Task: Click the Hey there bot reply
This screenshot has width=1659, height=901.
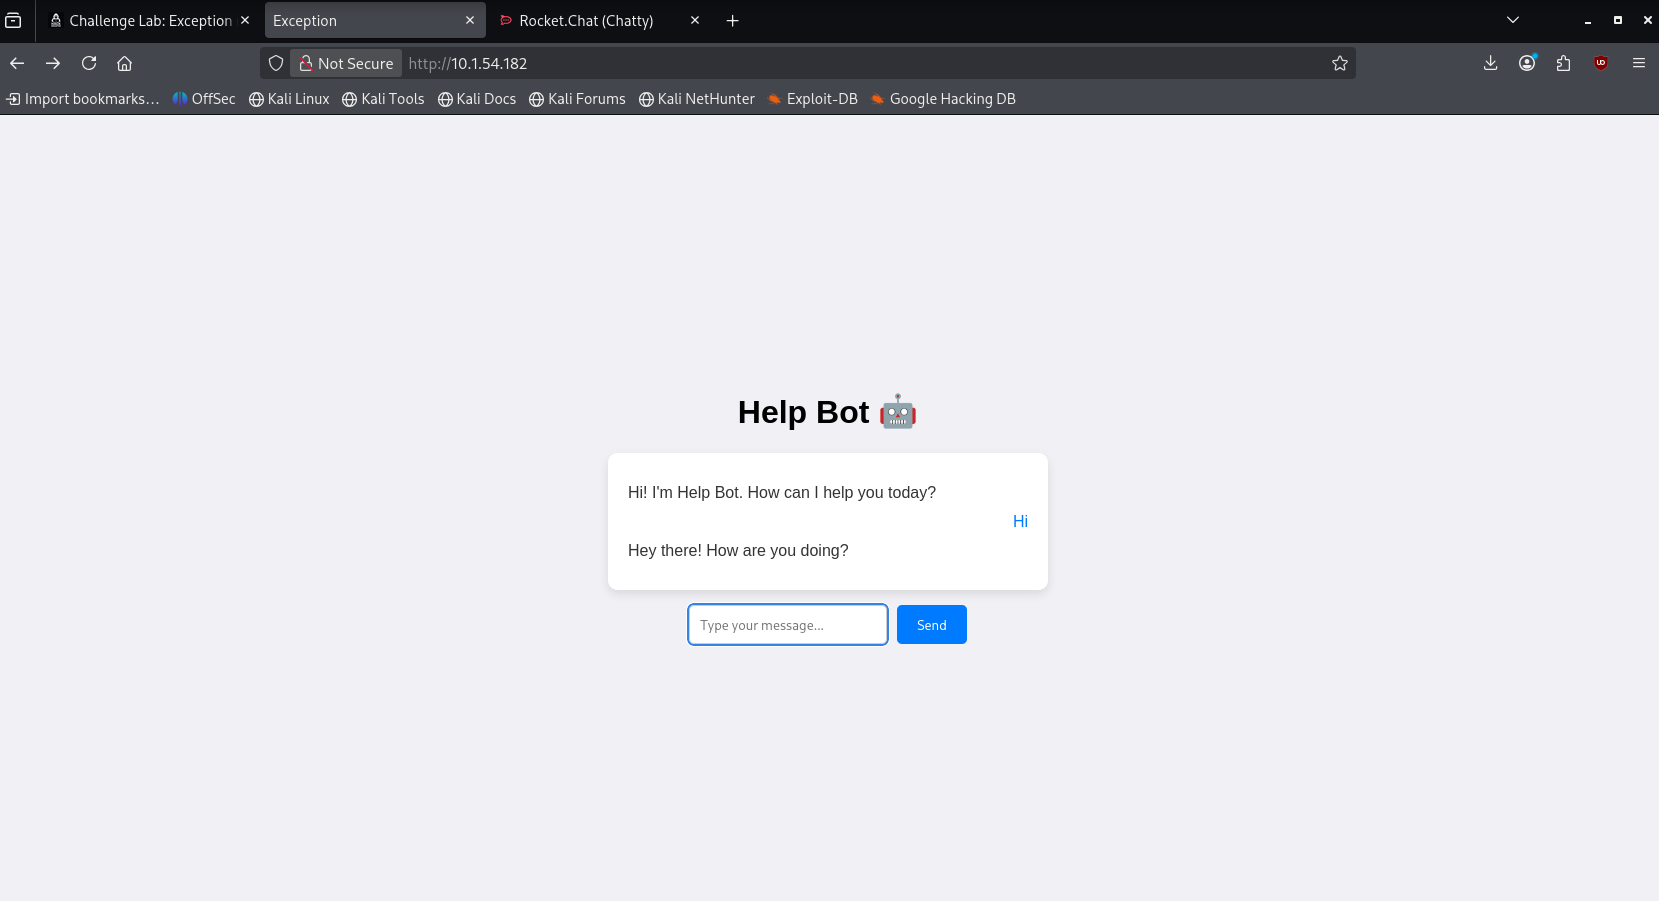Action: pos(738,550)
